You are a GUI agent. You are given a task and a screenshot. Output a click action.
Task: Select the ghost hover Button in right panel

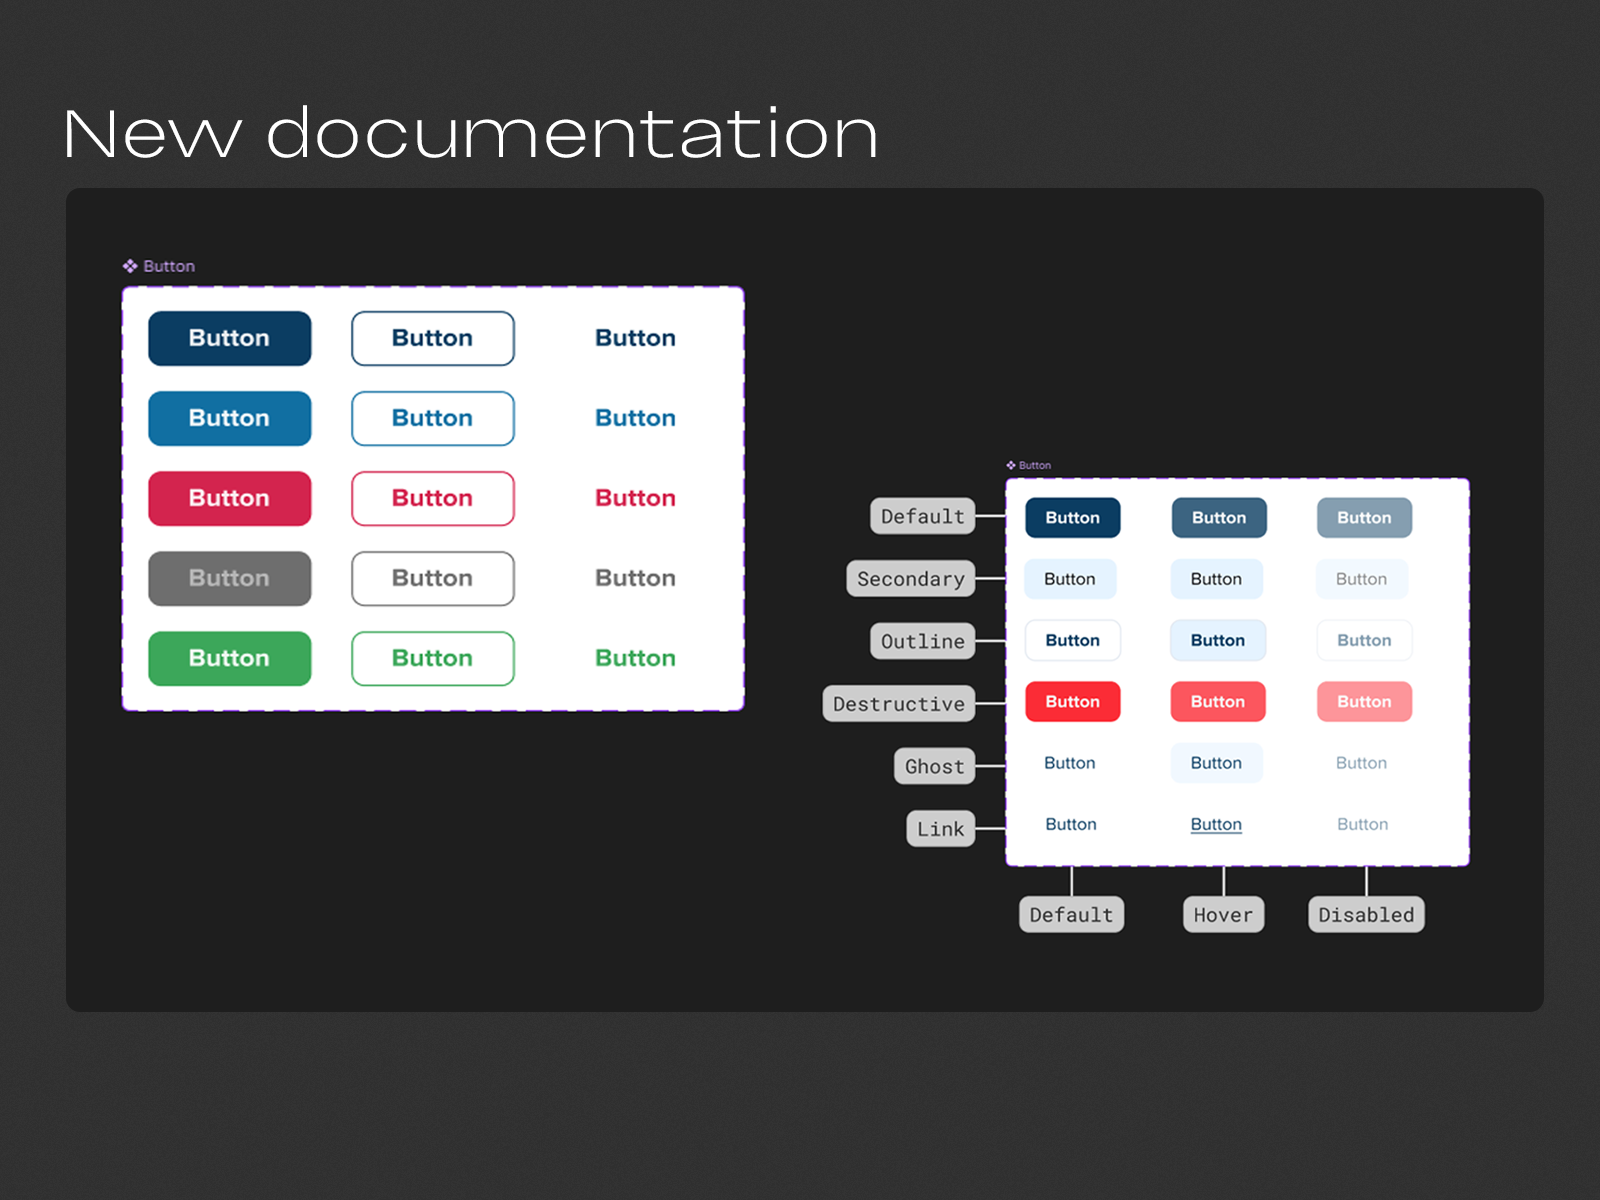click(1216, 762)
